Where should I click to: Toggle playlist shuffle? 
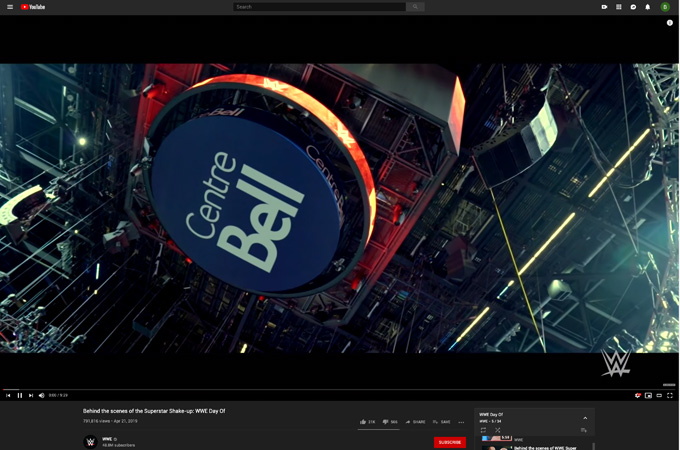[x=497, y=430]
